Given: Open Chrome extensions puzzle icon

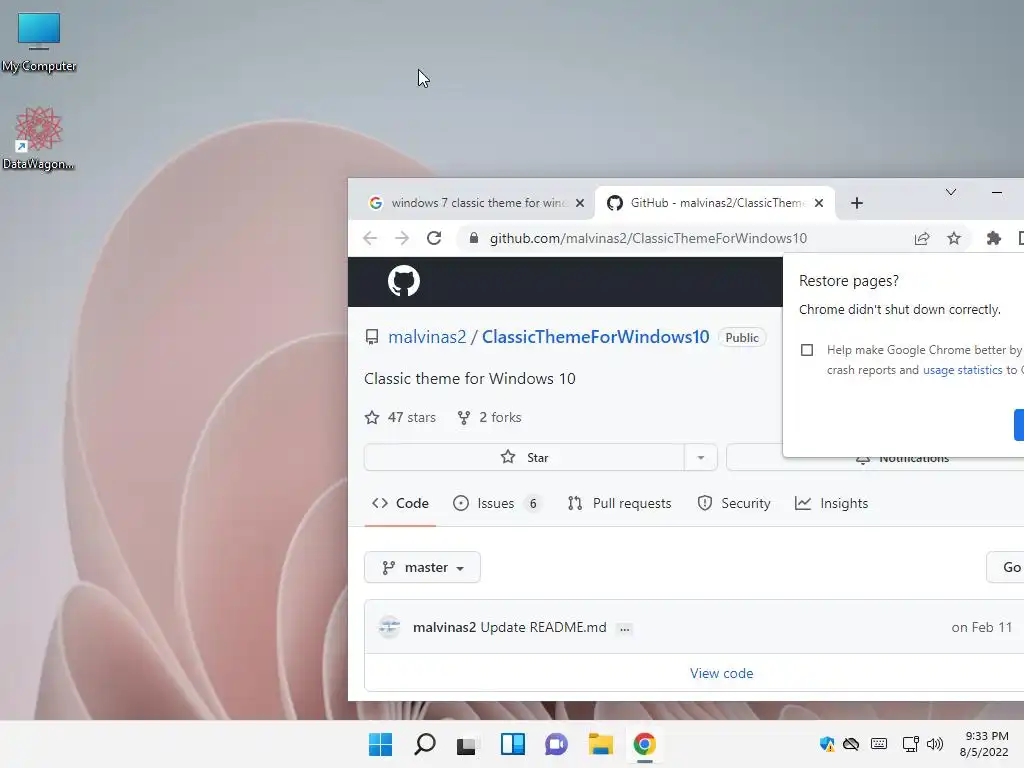Looking at the screenshot, I should [x=993, y=238].
